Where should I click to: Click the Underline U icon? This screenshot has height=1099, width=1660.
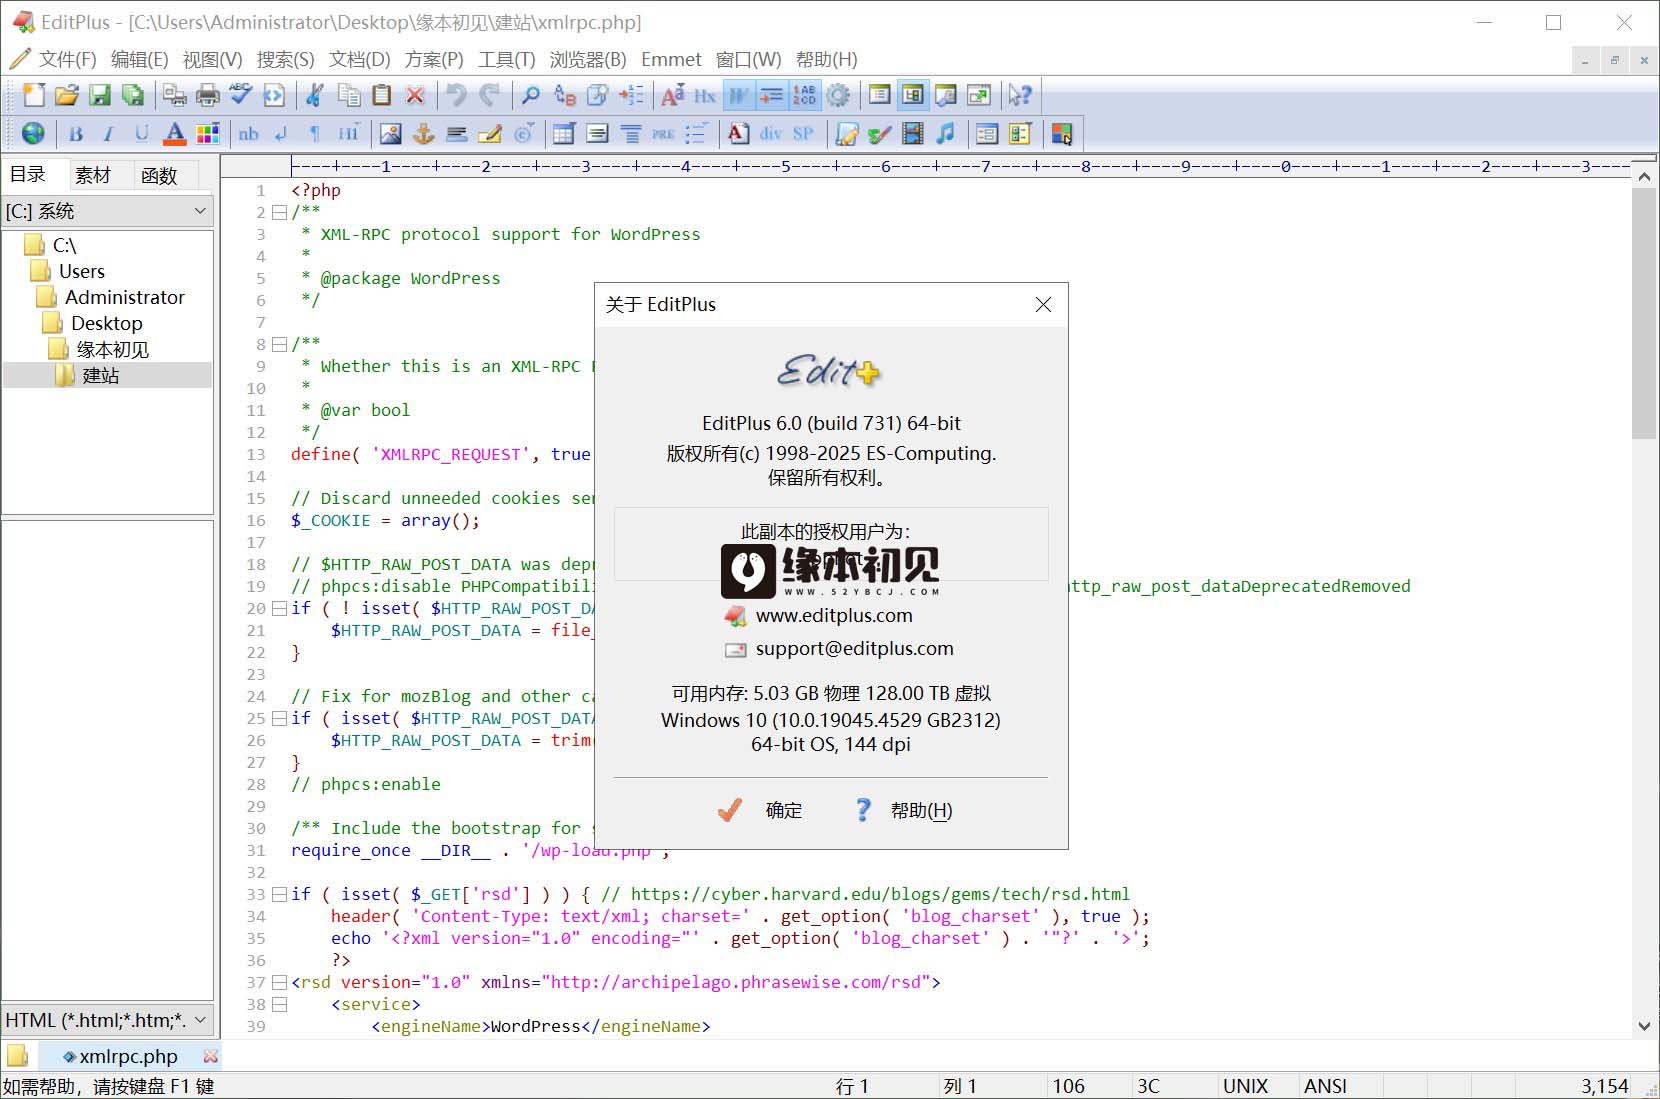[x=142, y=133]
